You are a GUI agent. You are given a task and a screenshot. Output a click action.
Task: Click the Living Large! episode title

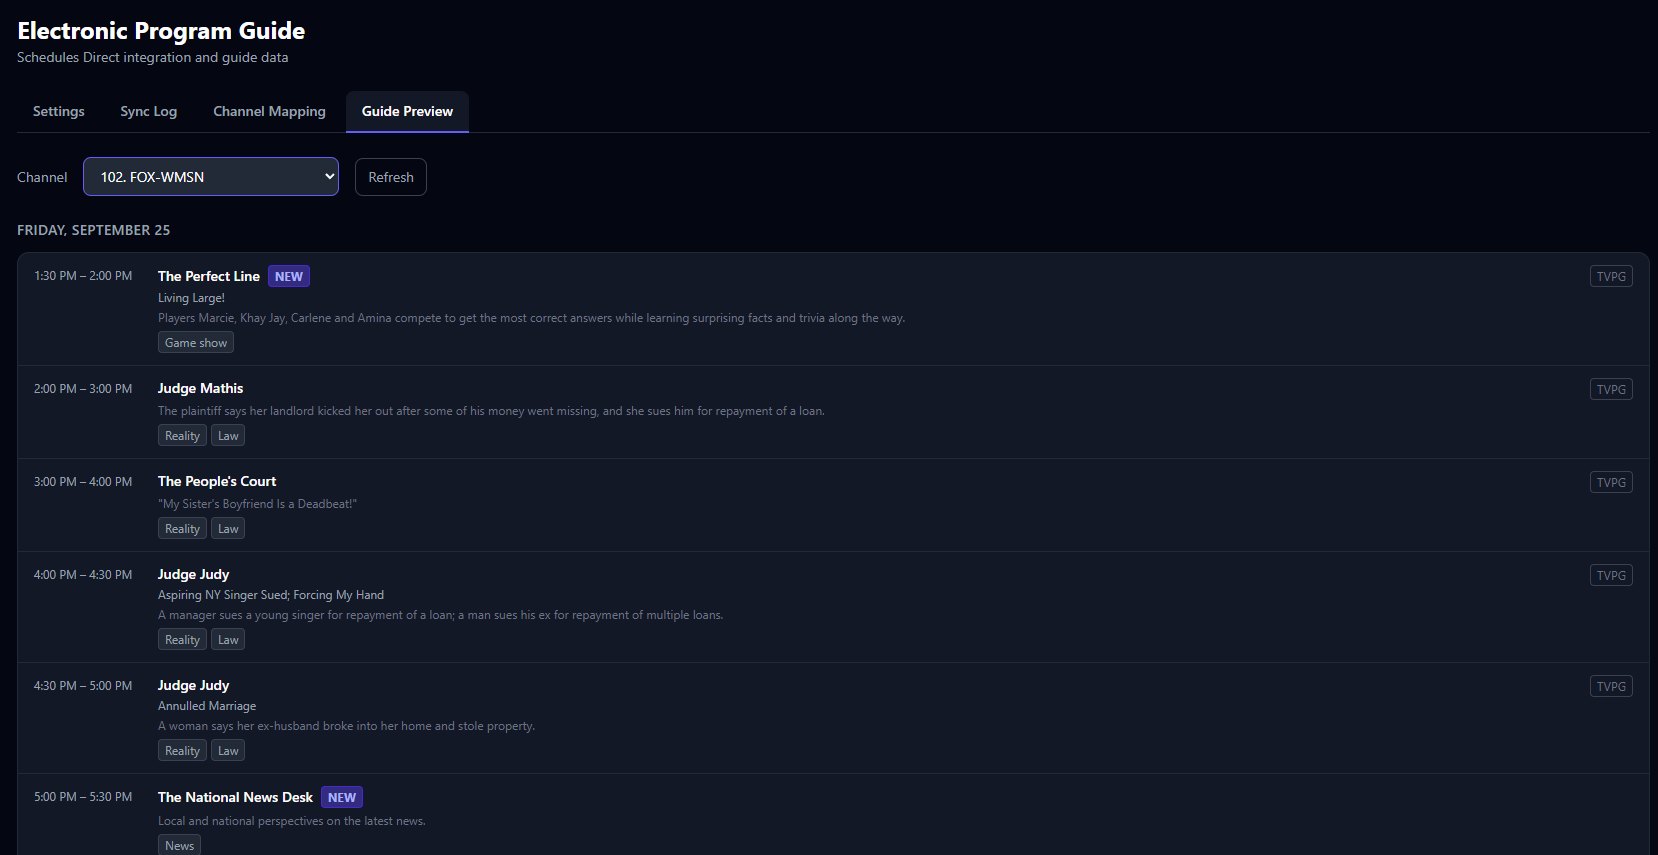tap(191, 298)
